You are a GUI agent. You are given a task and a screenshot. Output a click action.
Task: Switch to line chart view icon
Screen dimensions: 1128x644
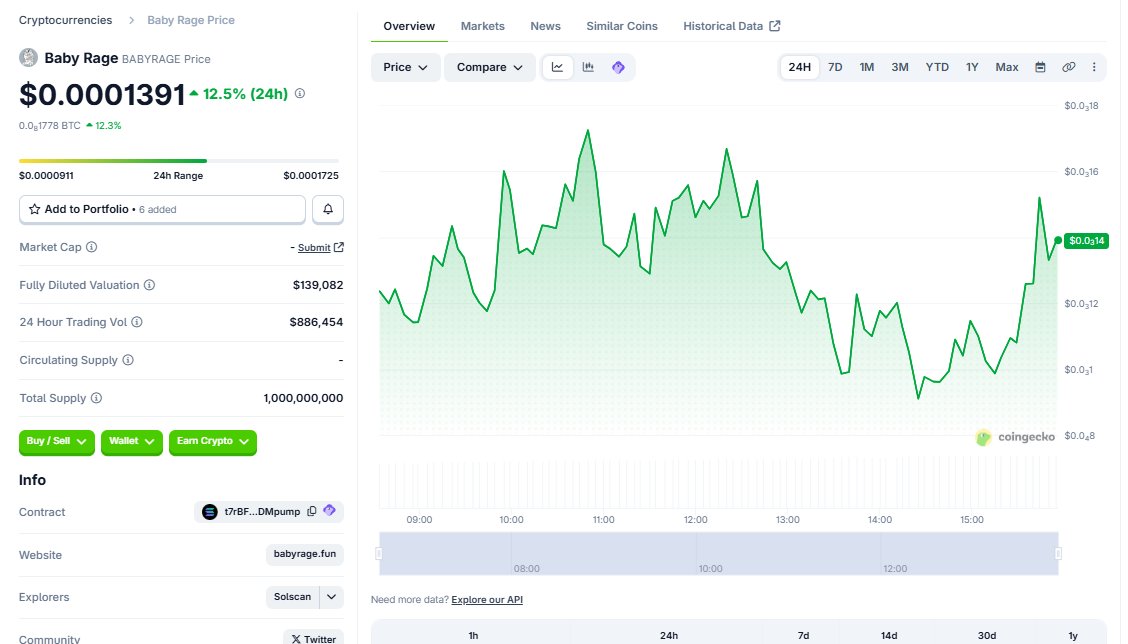(x=558, y=67)
